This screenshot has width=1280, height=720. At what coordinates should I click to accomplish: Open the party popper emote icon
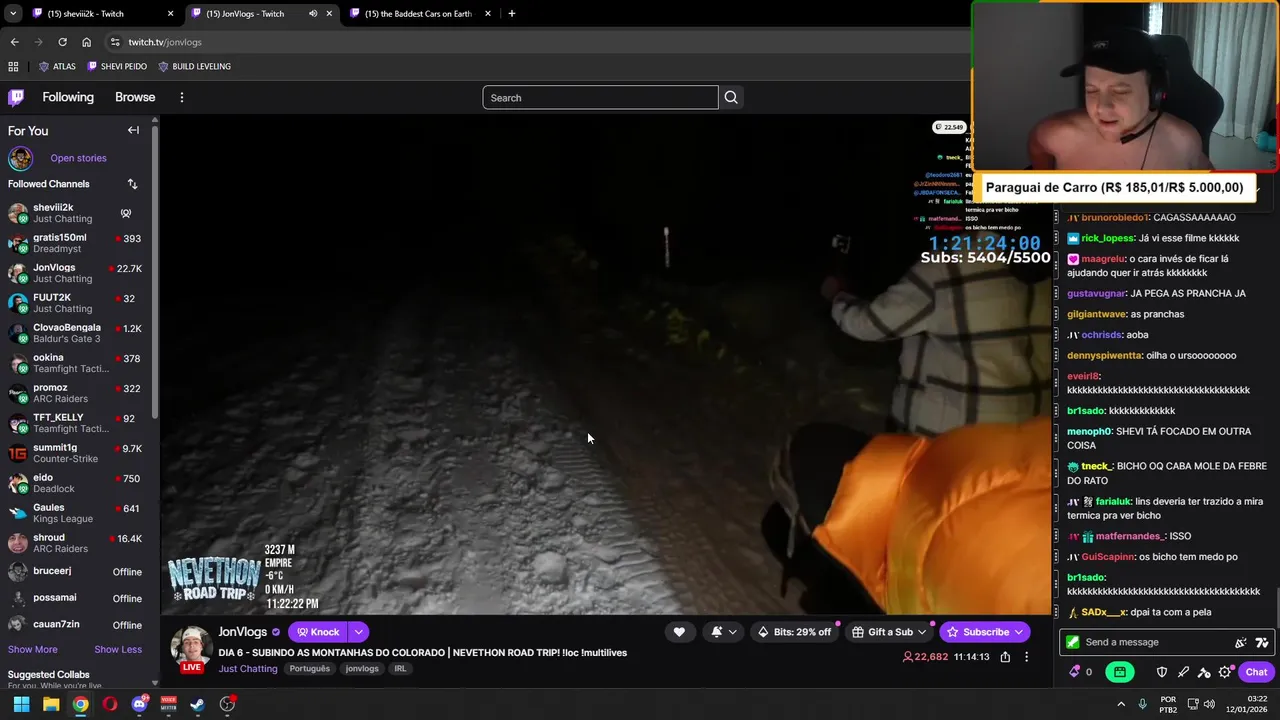tap(1241, 642)
